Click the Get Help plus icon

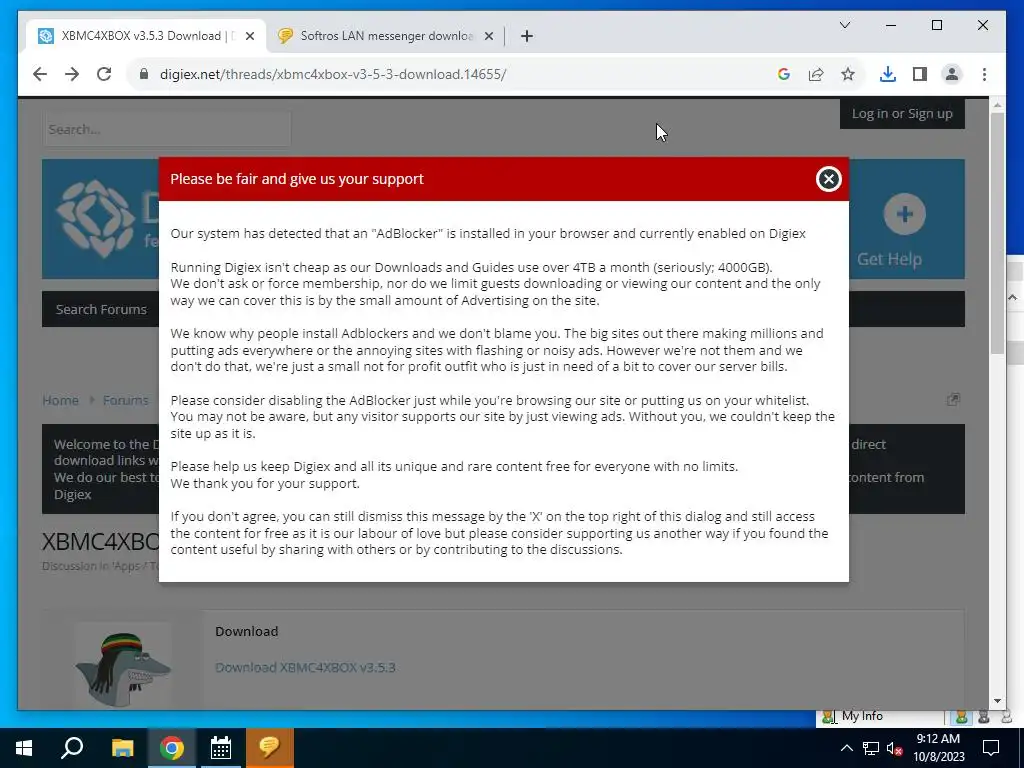[x=904, y=214]
